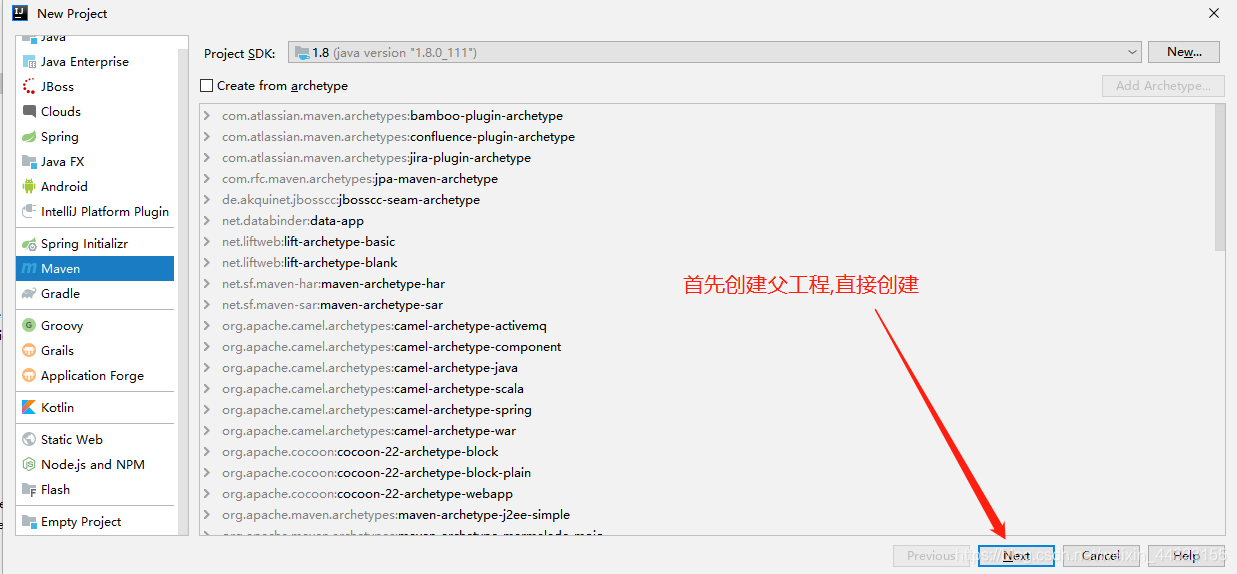Click the Kotlin K icon
The width and height of the screenshot is (1237, 574).
29,408
